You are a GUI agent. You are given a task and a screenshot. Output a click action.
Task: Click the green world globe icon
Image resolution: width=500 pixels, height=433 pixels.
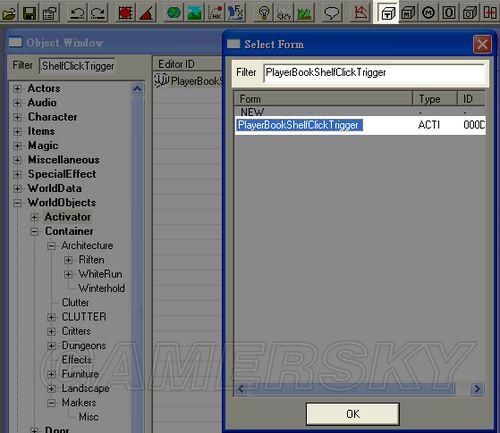[x=174, y=13]
